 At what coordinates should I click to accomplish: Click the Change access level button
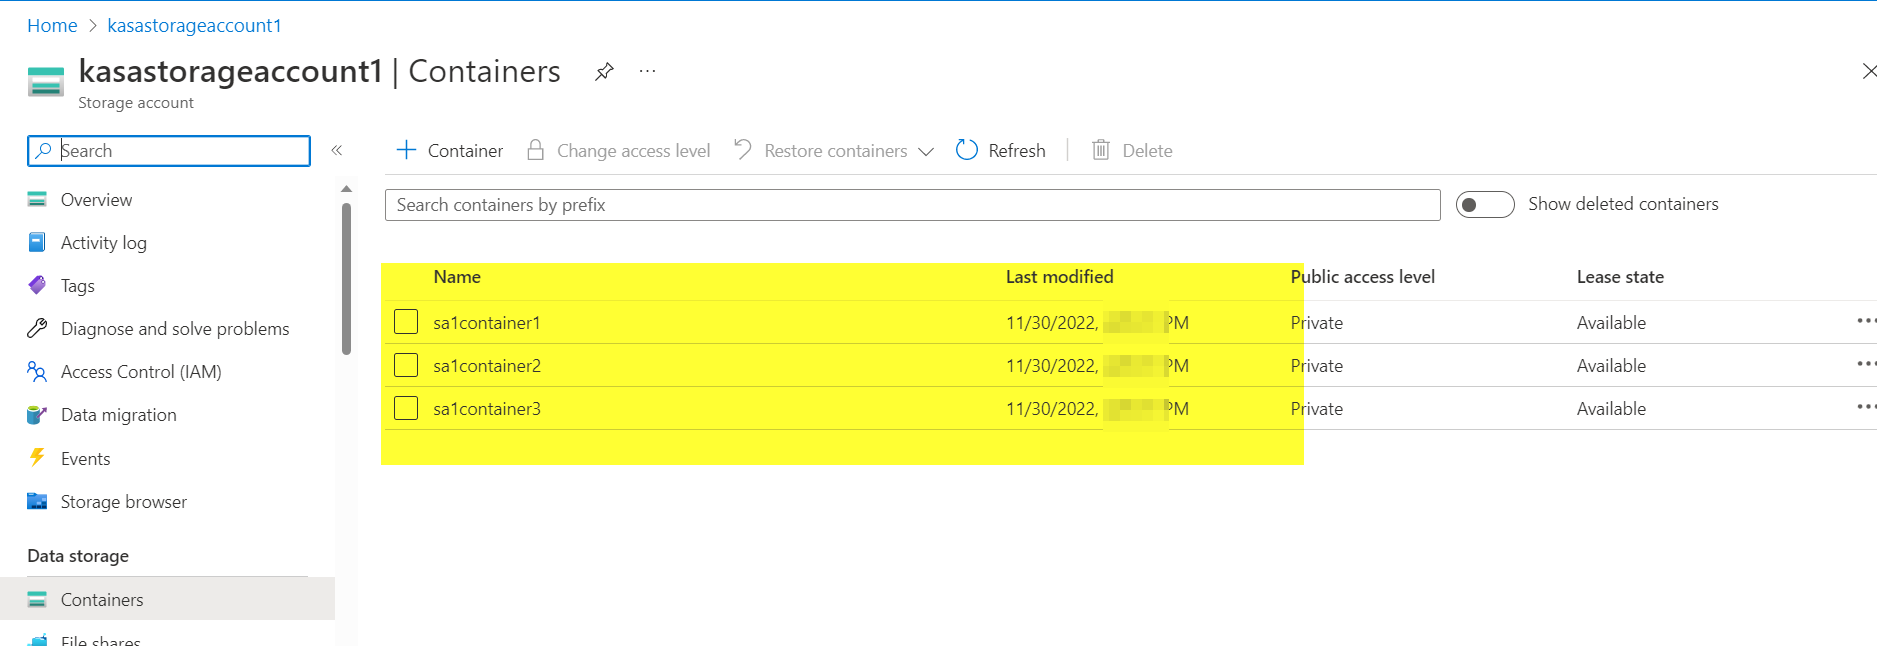click(619, 150)
